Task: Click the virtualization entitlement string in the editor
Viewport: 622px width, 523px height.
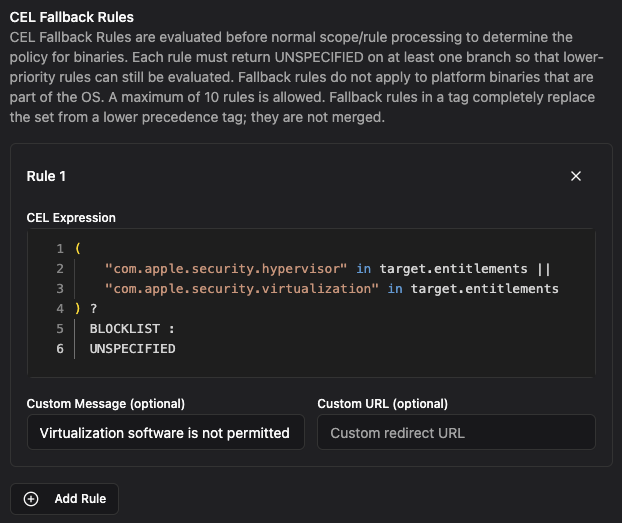Action: 241,288
